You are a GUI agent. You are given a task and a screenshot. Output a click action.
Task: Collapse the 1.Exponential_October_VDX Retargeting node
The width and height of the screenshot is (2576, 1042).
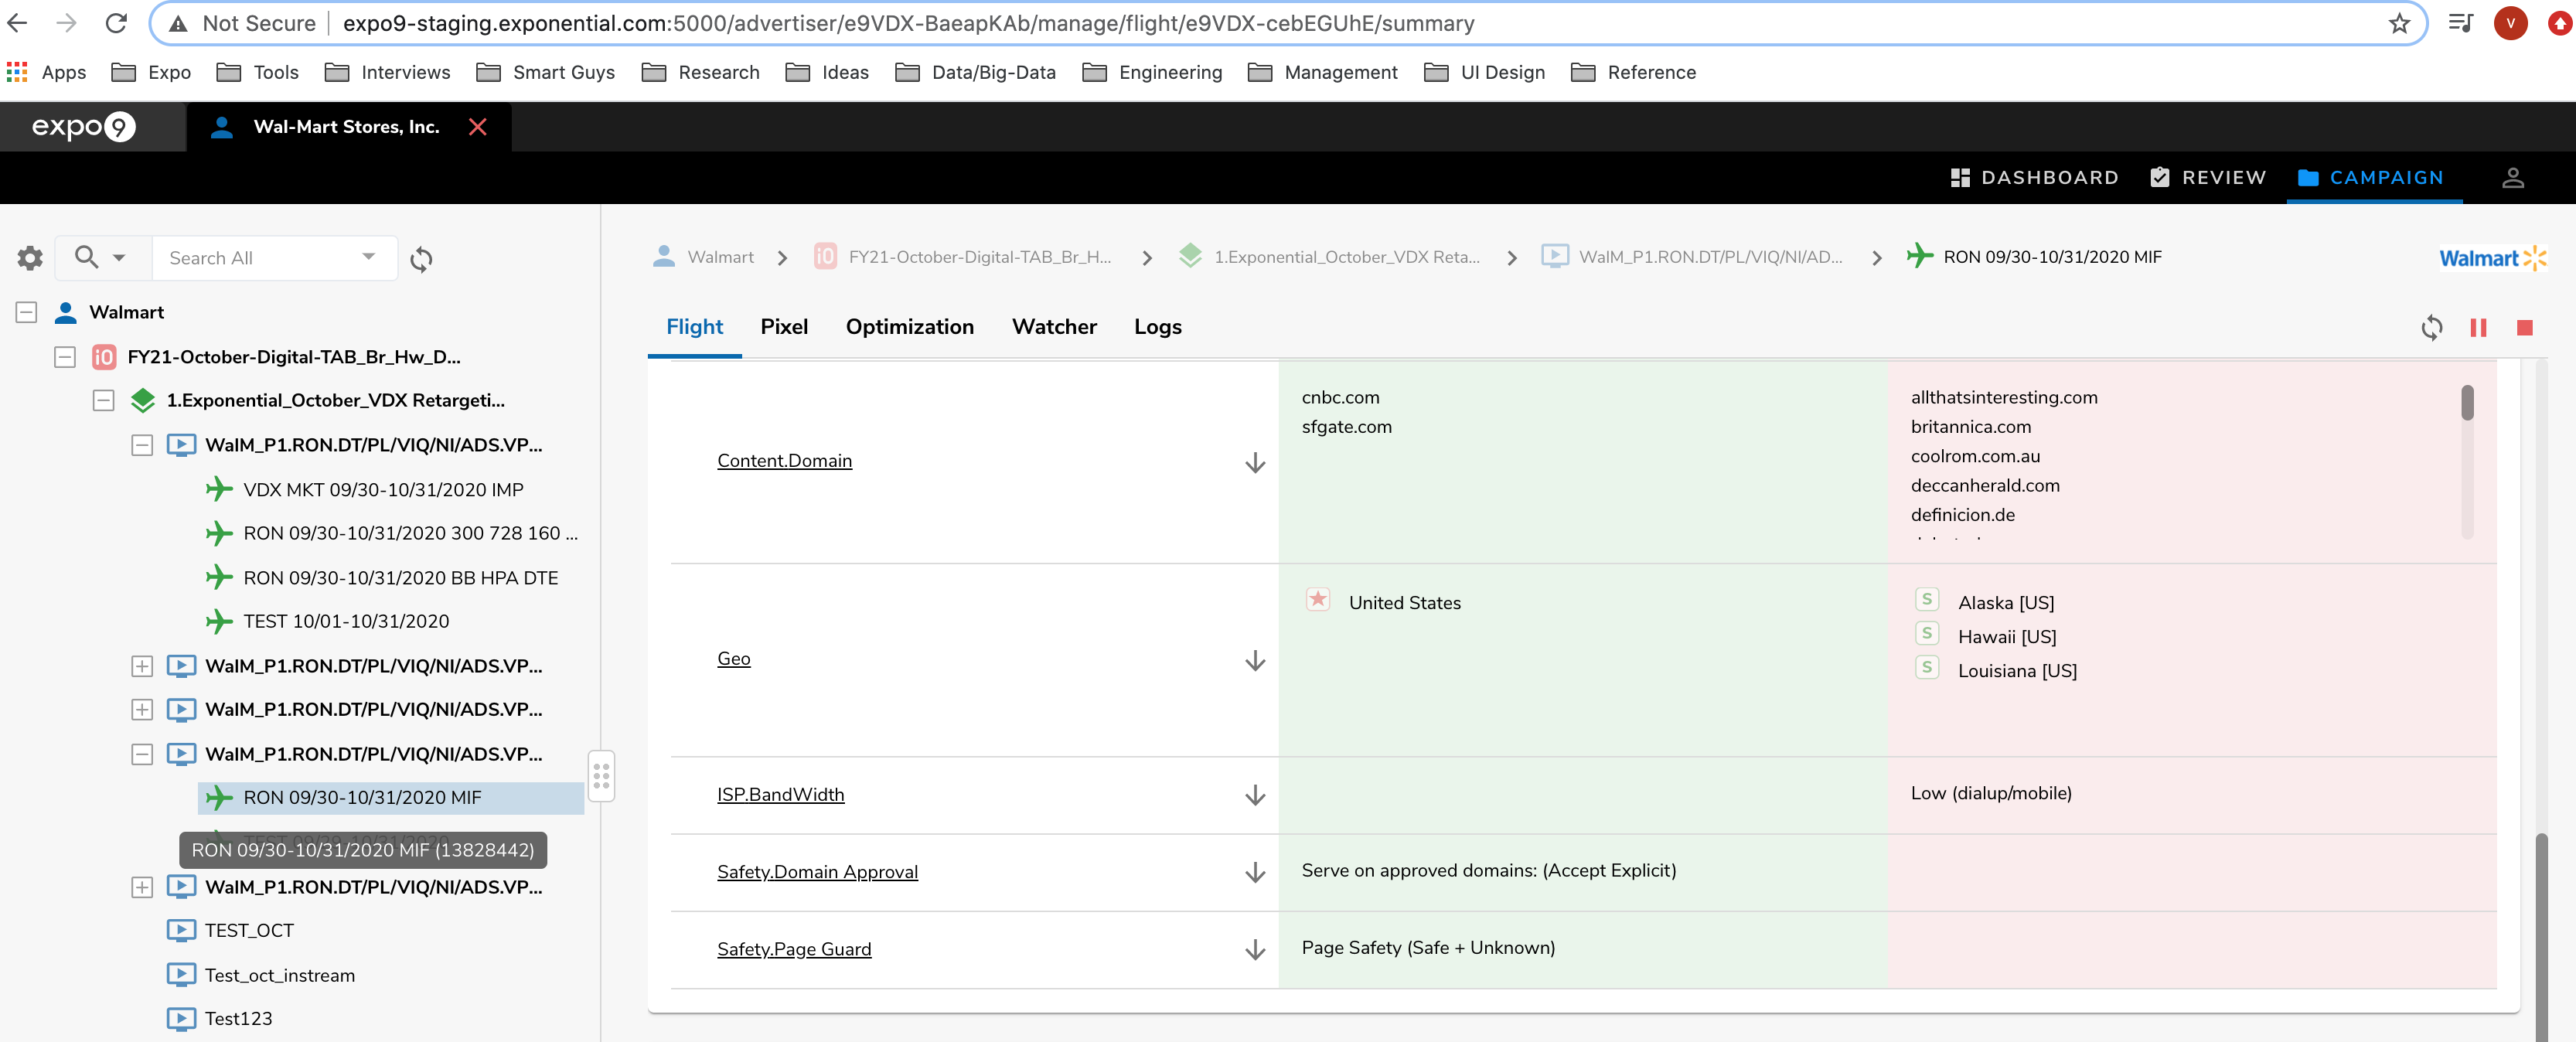(103, 401)
